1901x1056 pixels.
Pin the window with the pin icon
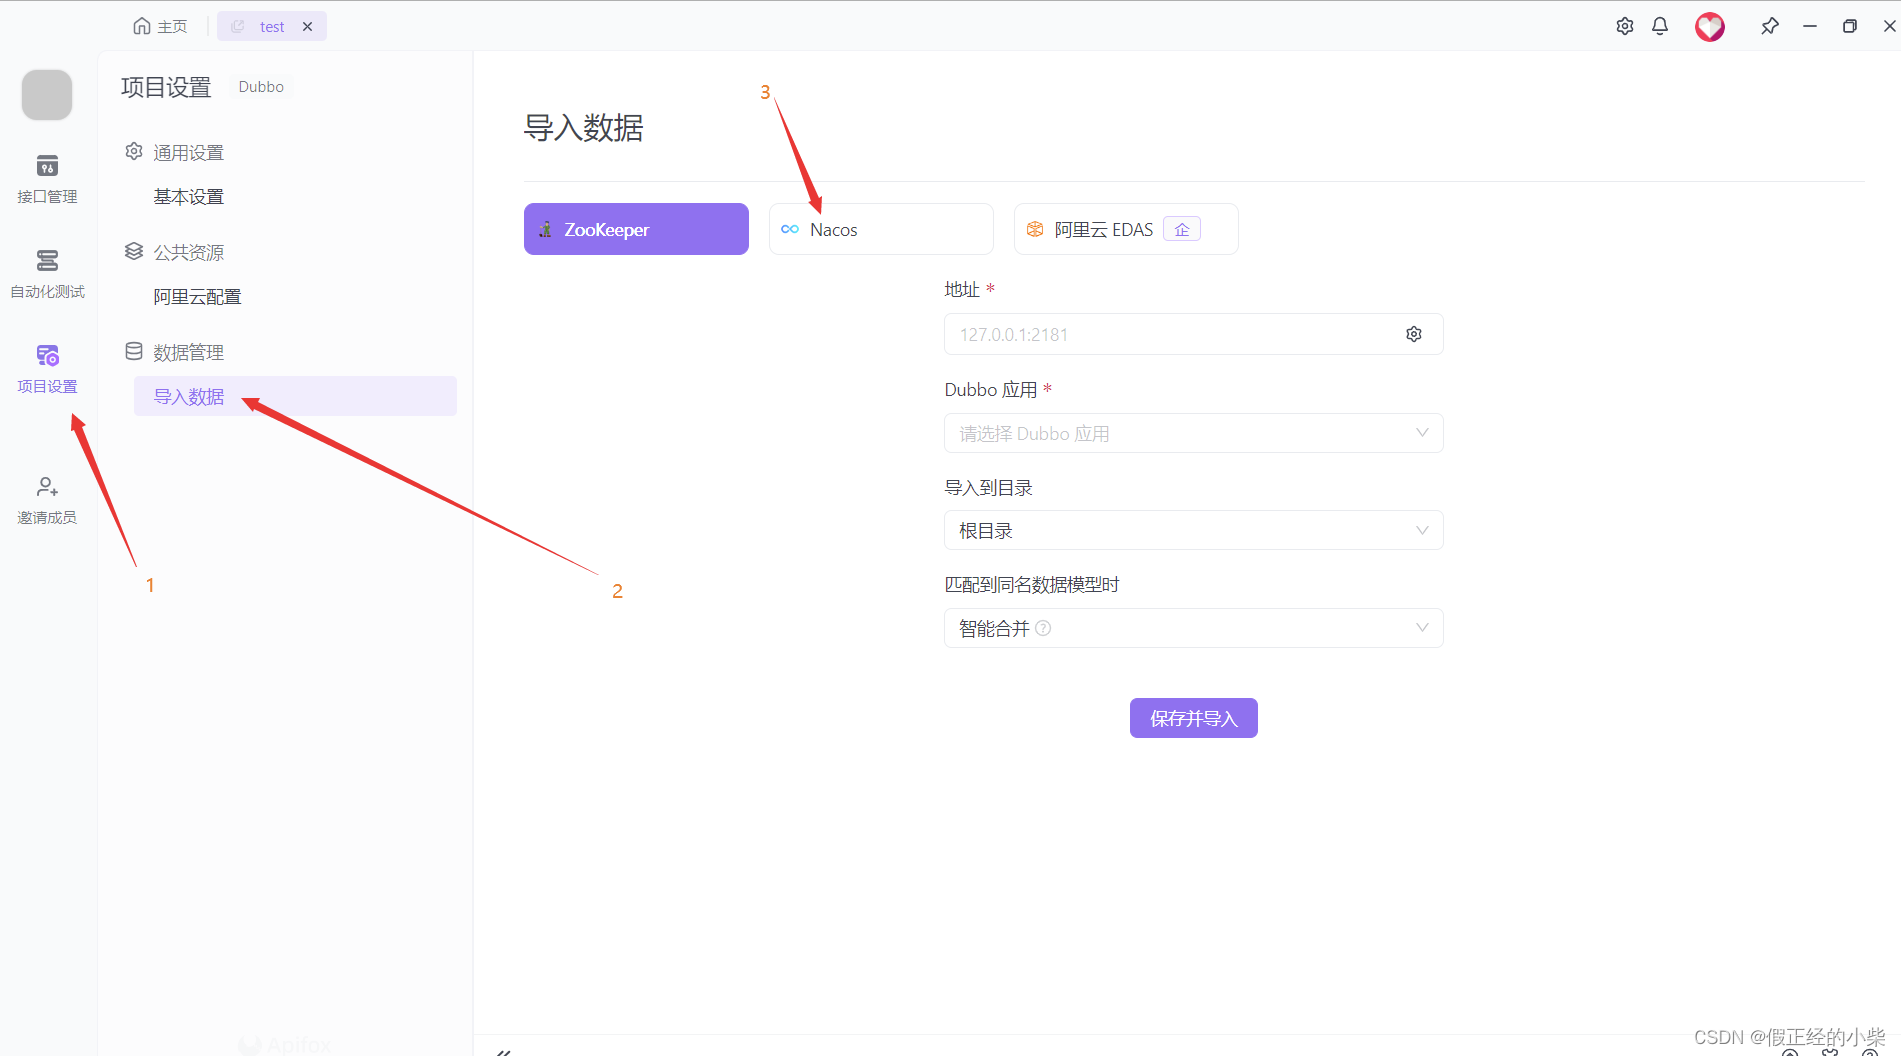click(x=1770, y=26)
